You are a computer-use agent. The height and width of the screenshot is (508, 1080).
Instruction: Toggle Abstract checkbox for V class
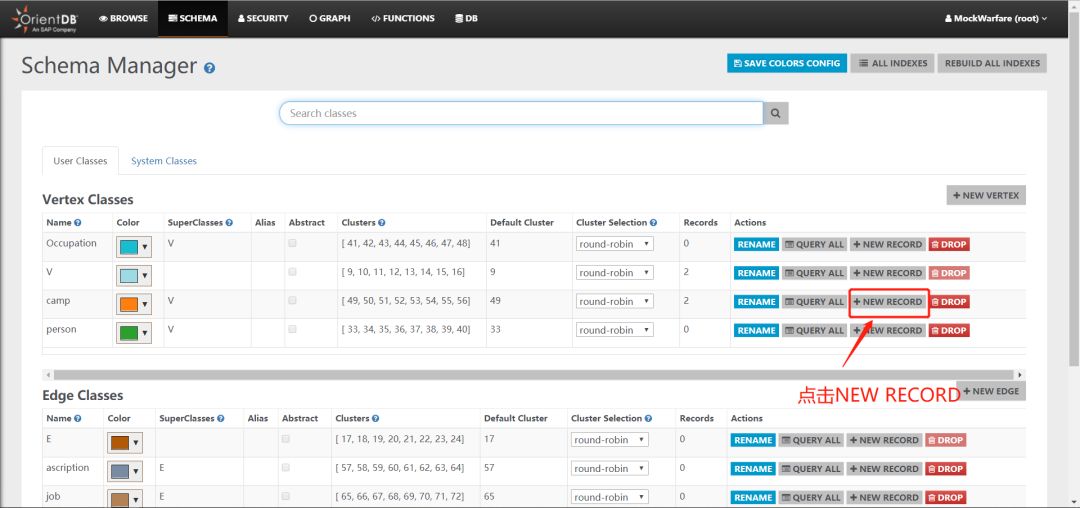pyautogui.click(x=293, y=272)
